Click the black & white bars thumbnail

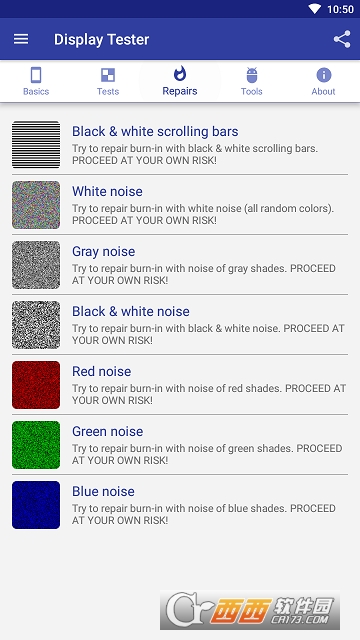(x=36, y=144)
